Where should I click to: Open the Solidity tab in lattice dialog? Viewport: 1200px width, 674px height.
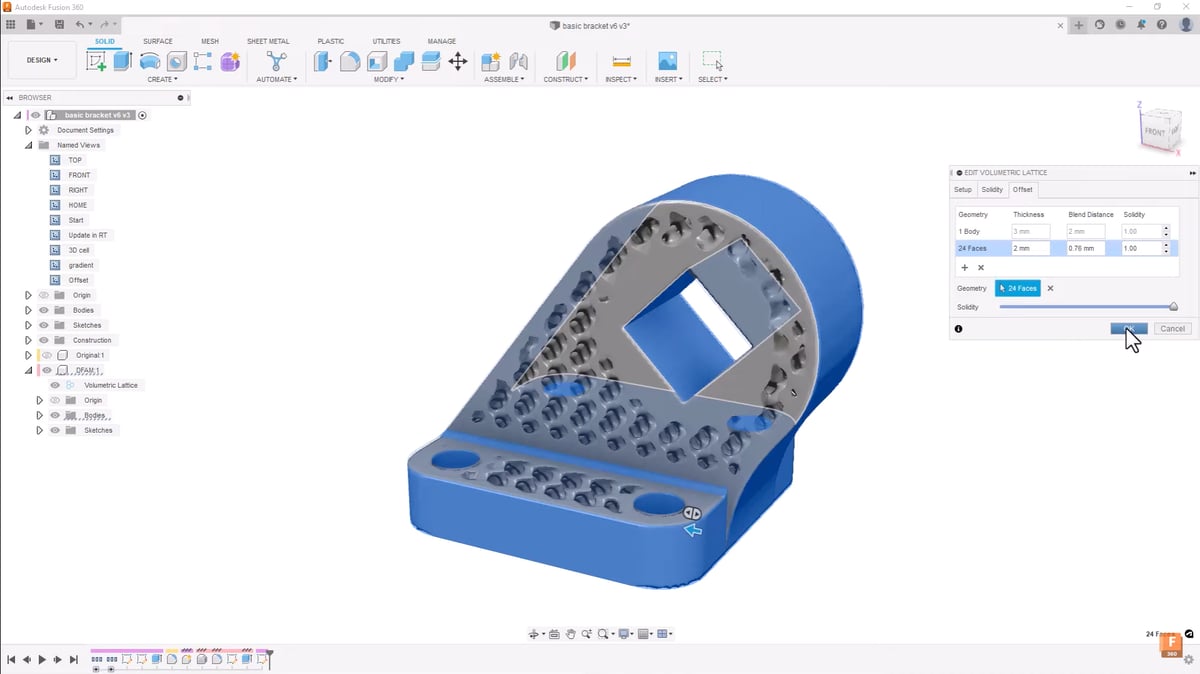(992, 189)
